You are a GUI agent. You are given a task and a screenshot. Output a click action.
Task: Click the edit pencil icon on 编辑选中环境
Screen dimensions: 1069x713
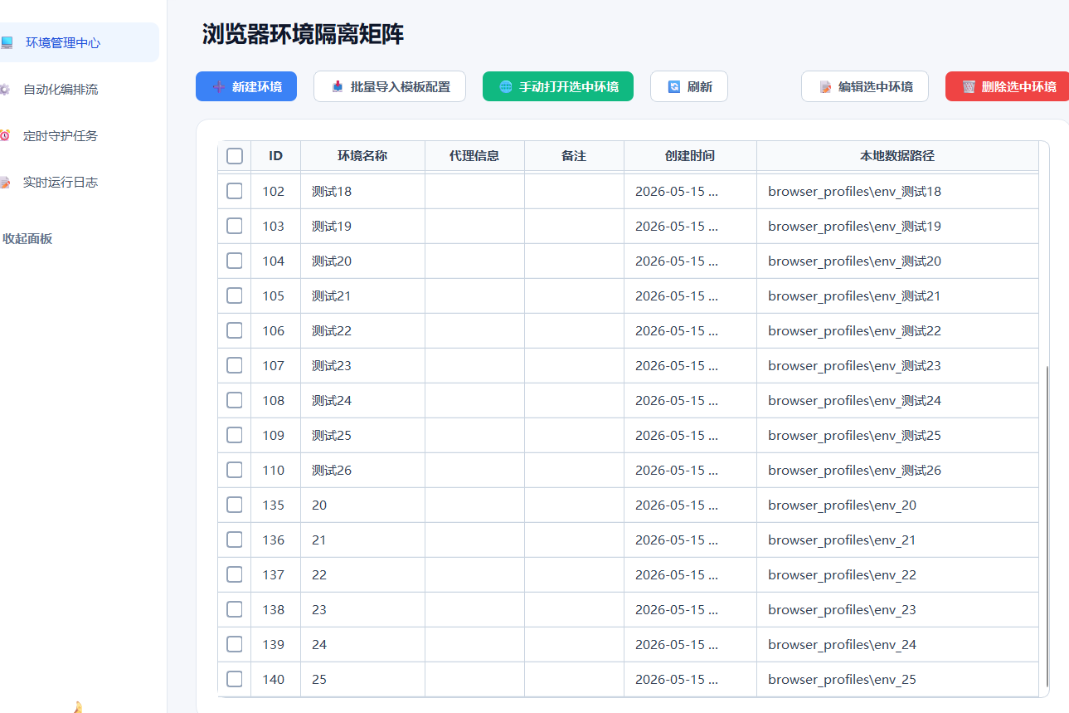825,87
